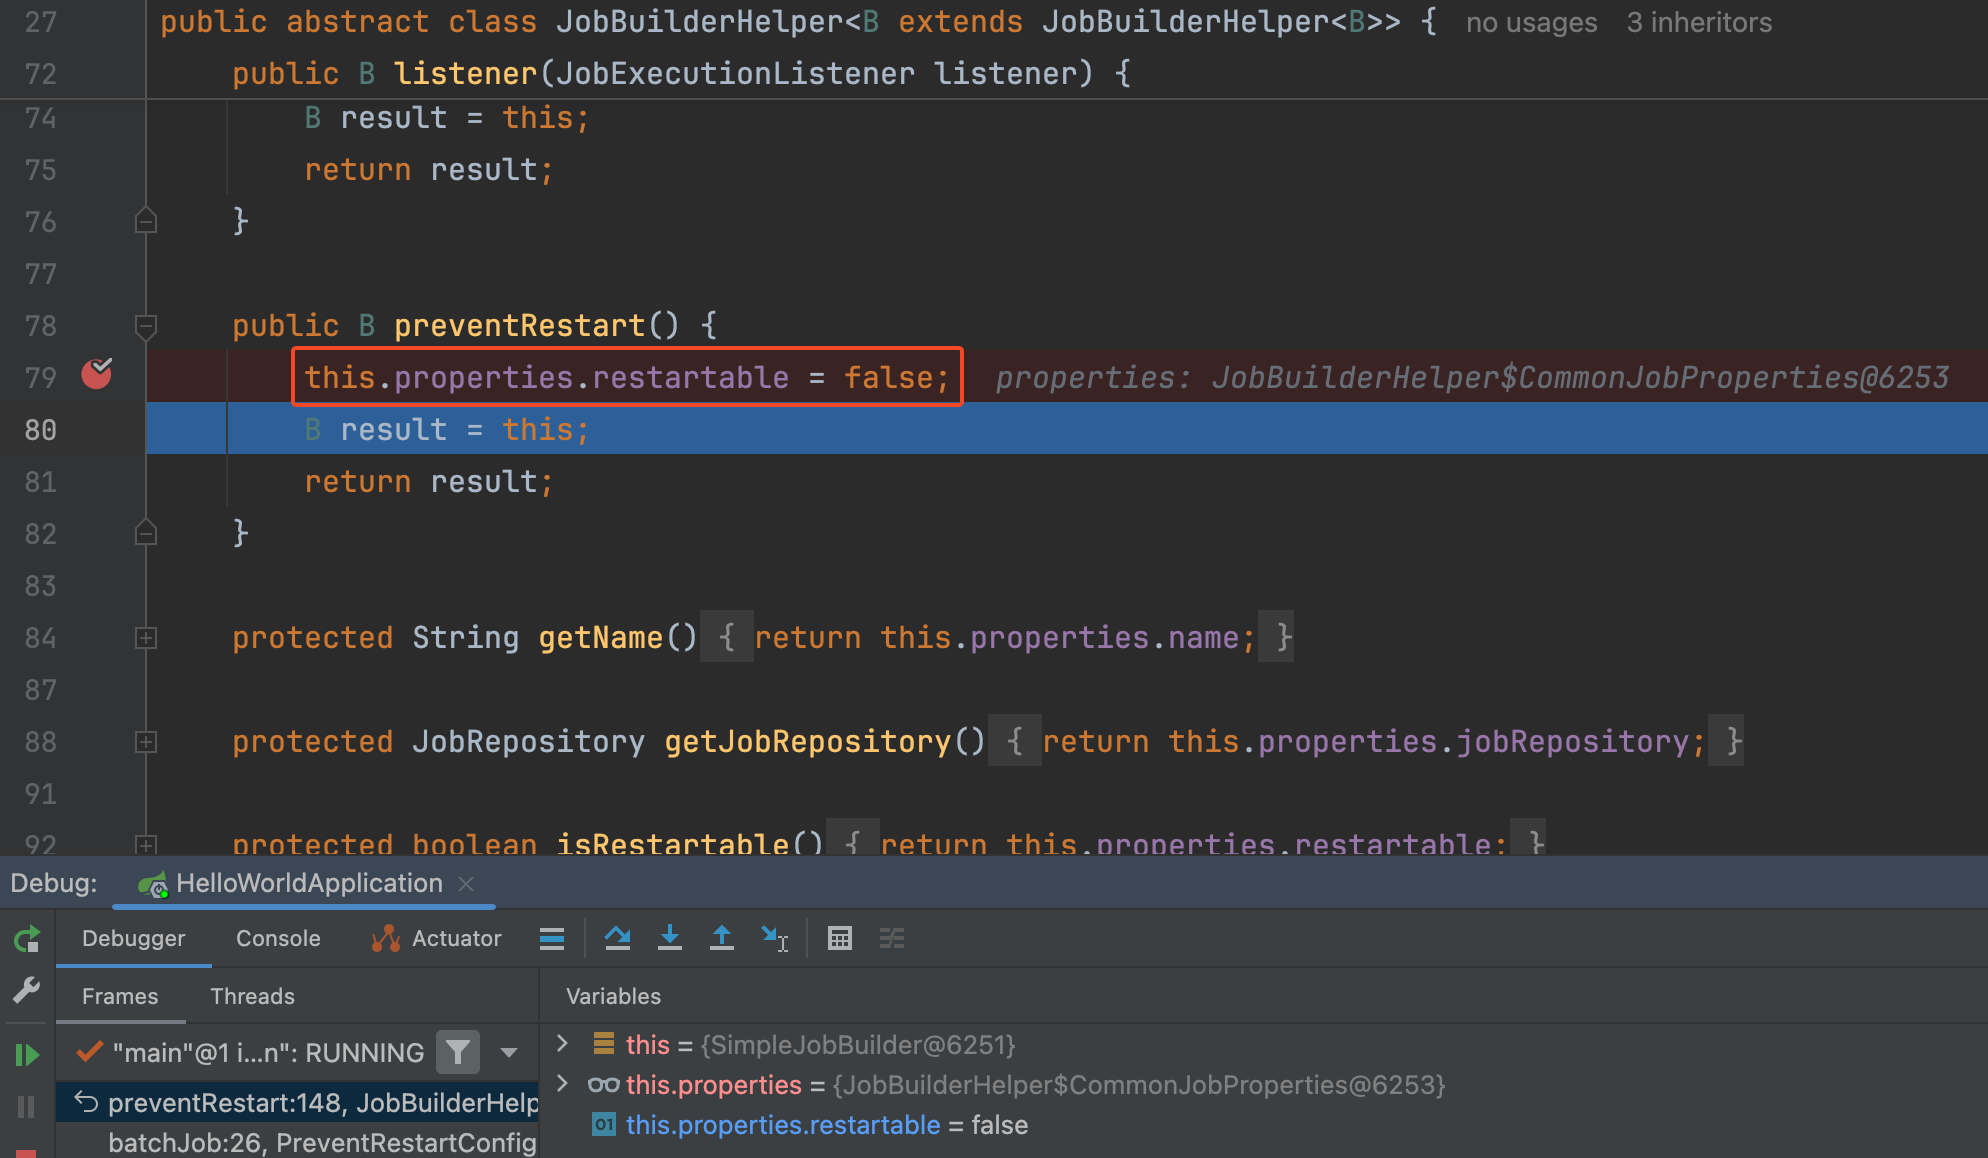Click Step Over debugger icon
Screen dimensions: 1988x1158
pyautogui.click(x=618, y=938)
